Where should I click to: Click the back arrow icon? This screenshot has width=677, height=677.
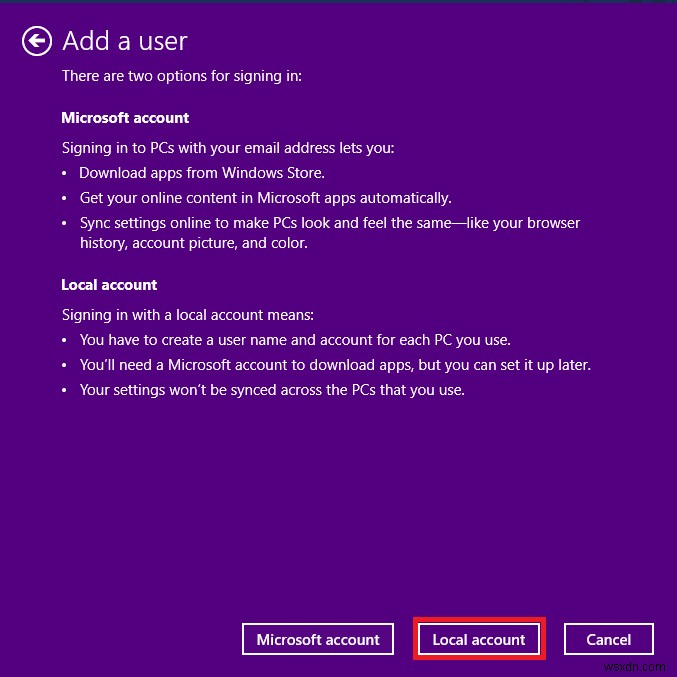(37, 41)
